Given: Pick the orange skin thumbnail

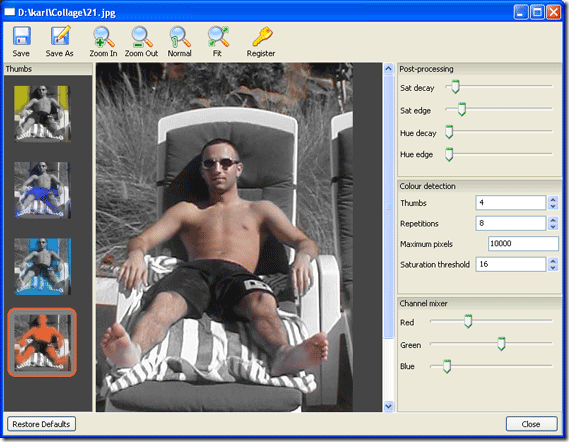Looking at the screenshot, I should (42, 342).
